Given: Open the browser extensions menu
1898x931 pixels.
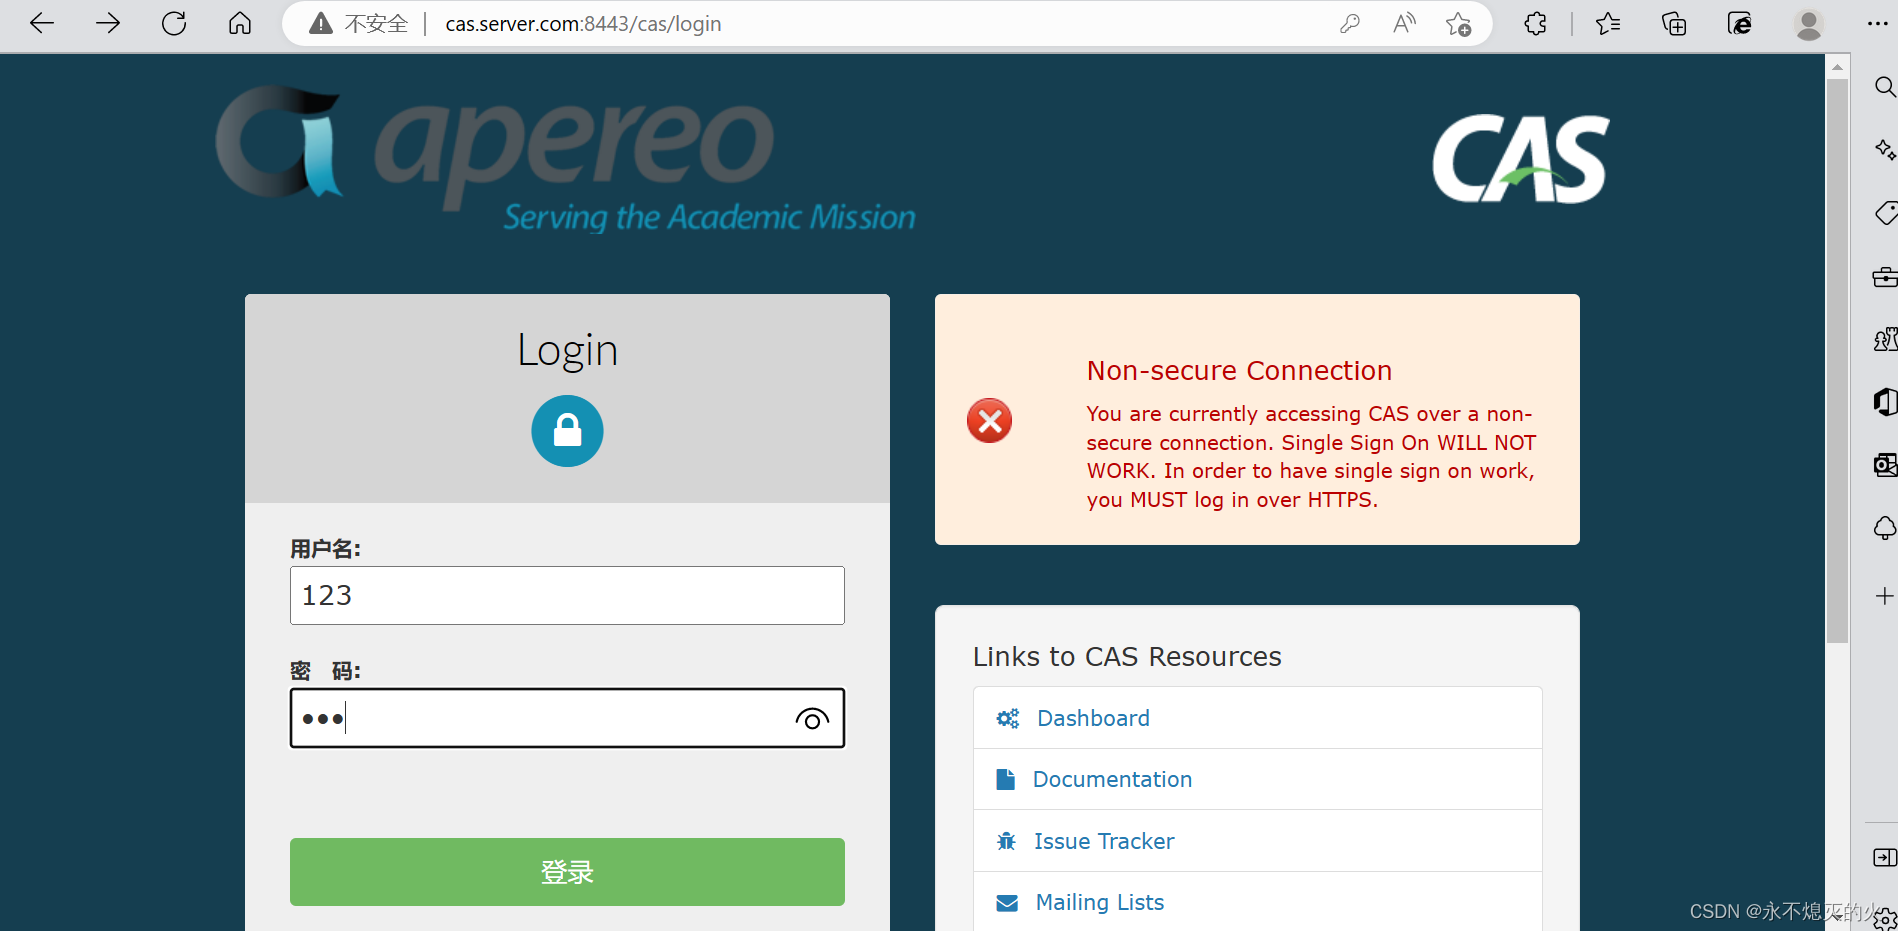Looking at the screenshot, I should click(x=1536, y=23).
